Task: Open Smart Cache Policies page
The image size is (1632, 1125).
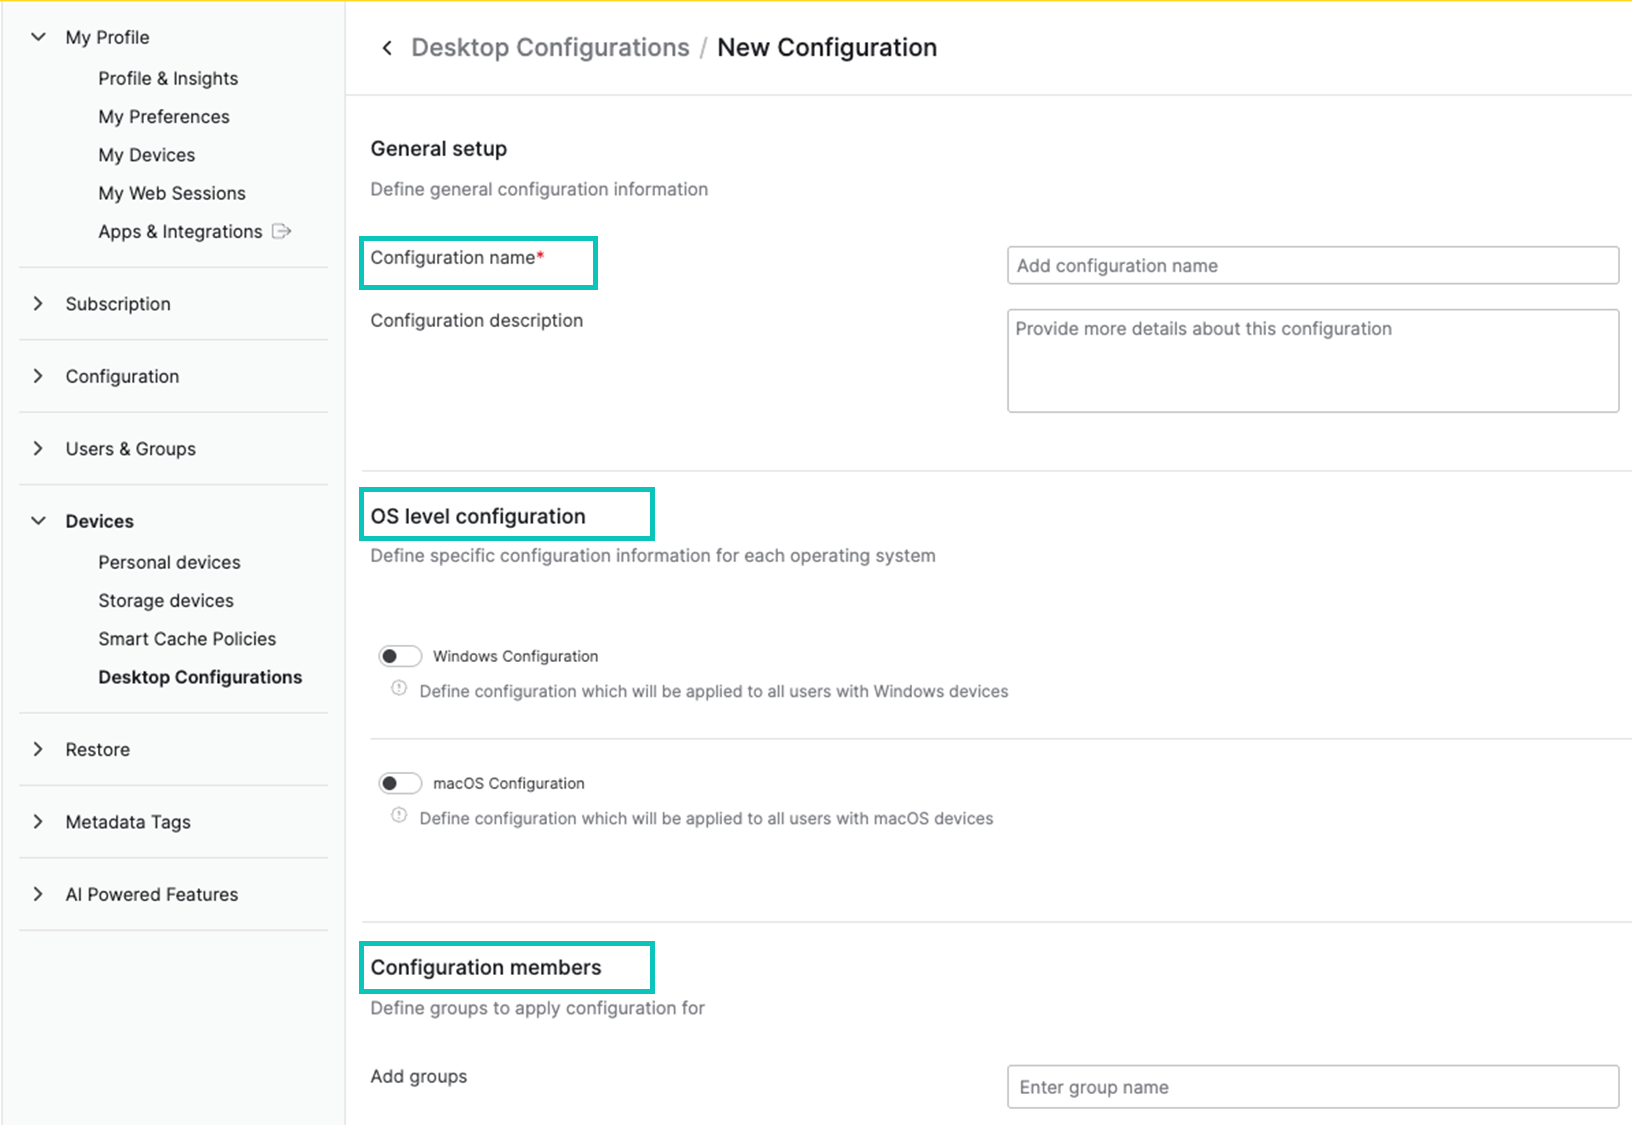Action: click(x=187, y=638)
